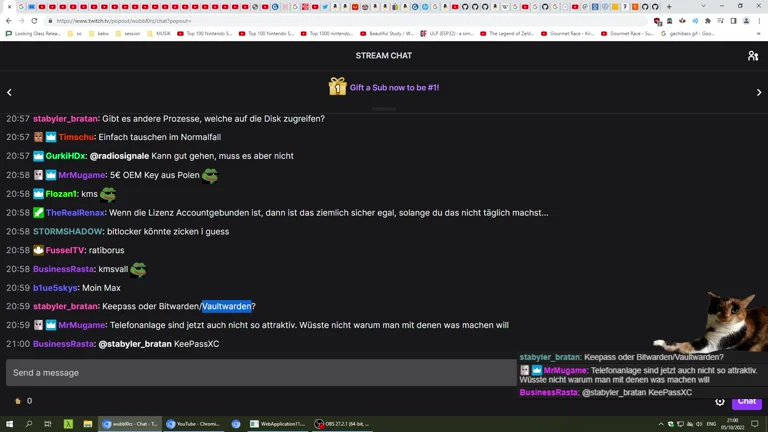Click the emote after 'kmsvall'
The height and width of the screenshot is (432, 768).
(x=138, y=269)
